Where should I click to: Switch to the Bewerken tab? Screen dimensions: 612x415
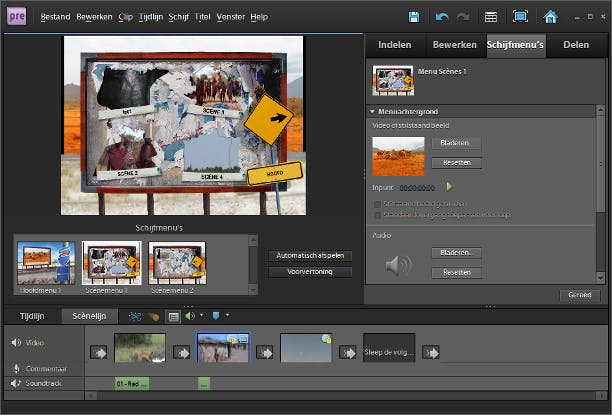click(x=454, y=45)
